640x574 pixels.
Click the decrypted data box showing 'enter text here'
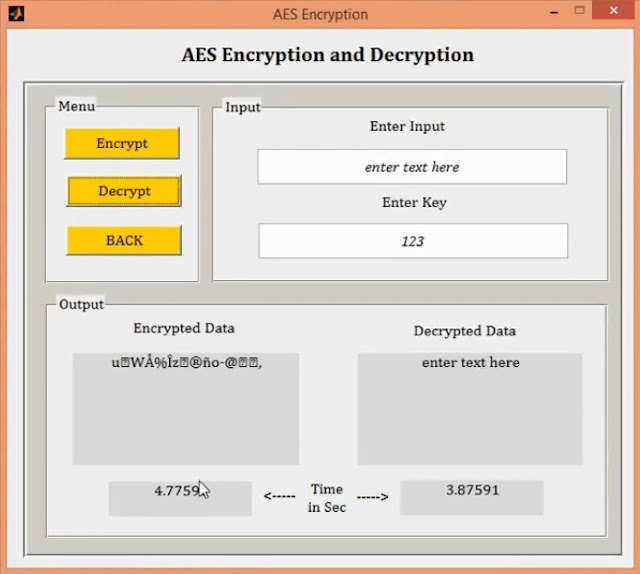click(470, 409)
